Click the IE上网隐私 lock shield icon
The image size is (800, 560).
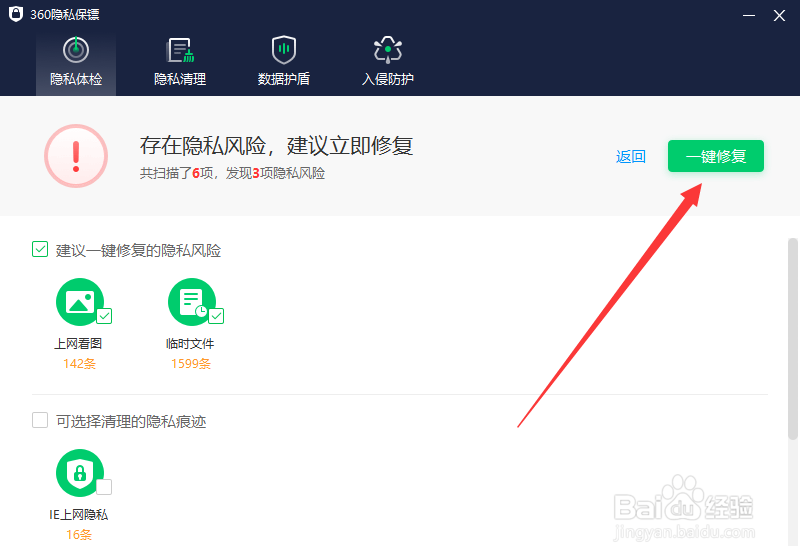[80, 473]
